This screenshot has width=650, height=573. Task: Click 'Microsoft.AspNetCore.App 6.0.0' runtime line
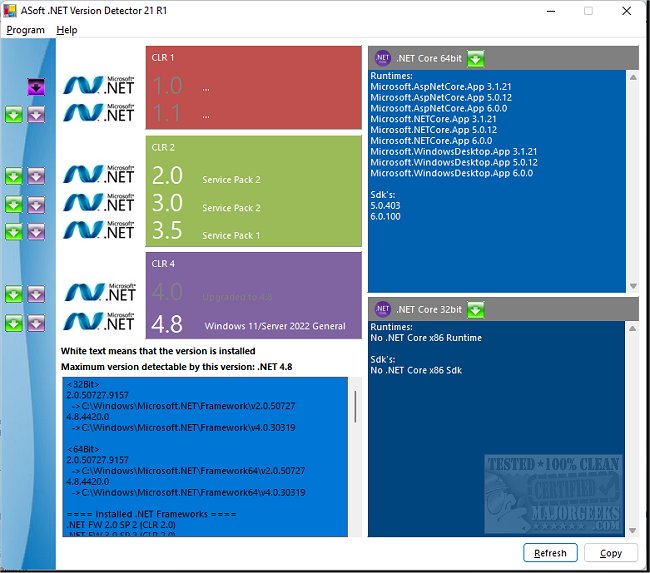pyautogui.click(x=439, y=108)
